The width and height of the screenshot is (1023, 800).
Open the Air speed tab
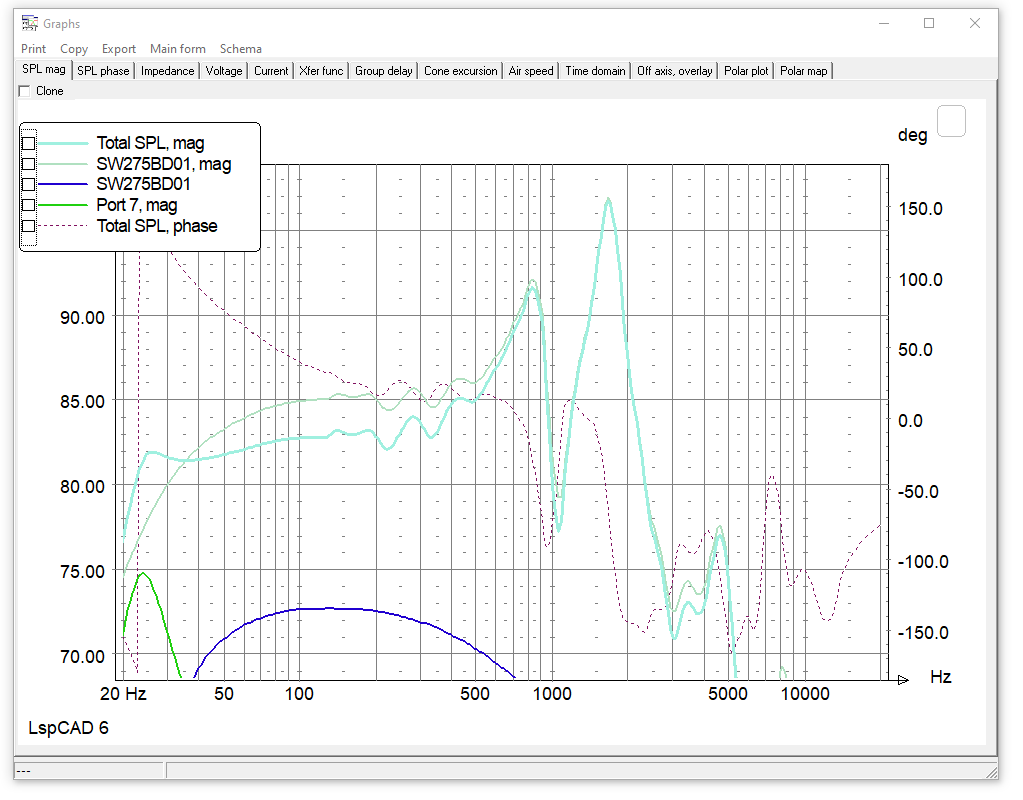point(531,70)
